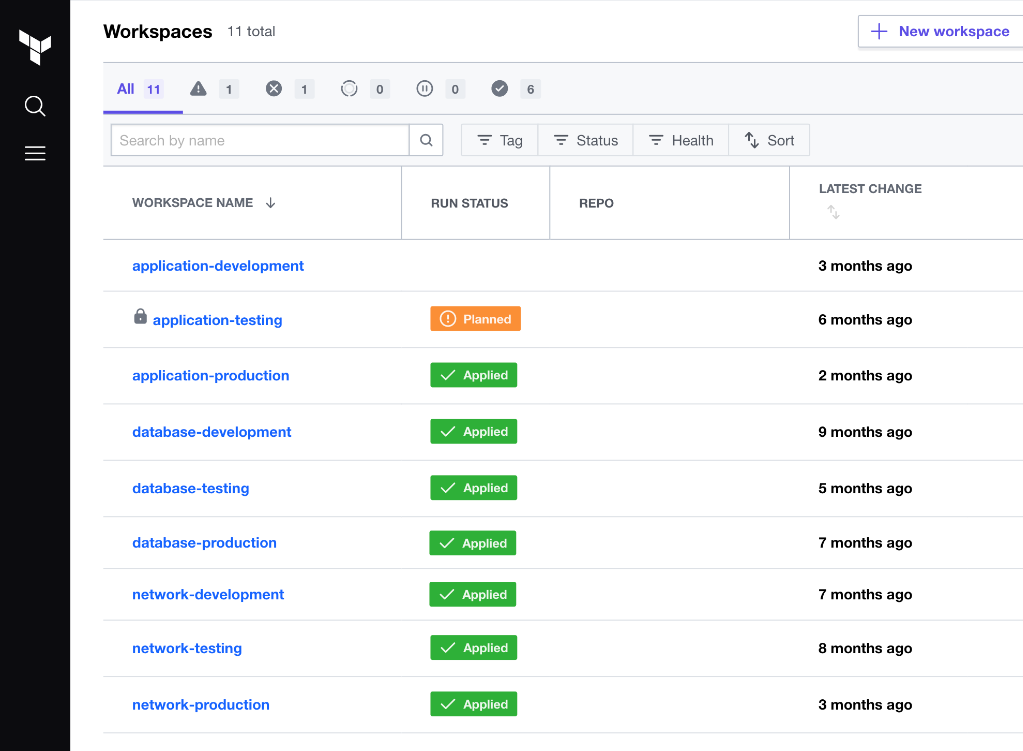Toggle sort direction on Latest Change column
Viewport: 1023px width, 751px height.
(x=833, y=211)
